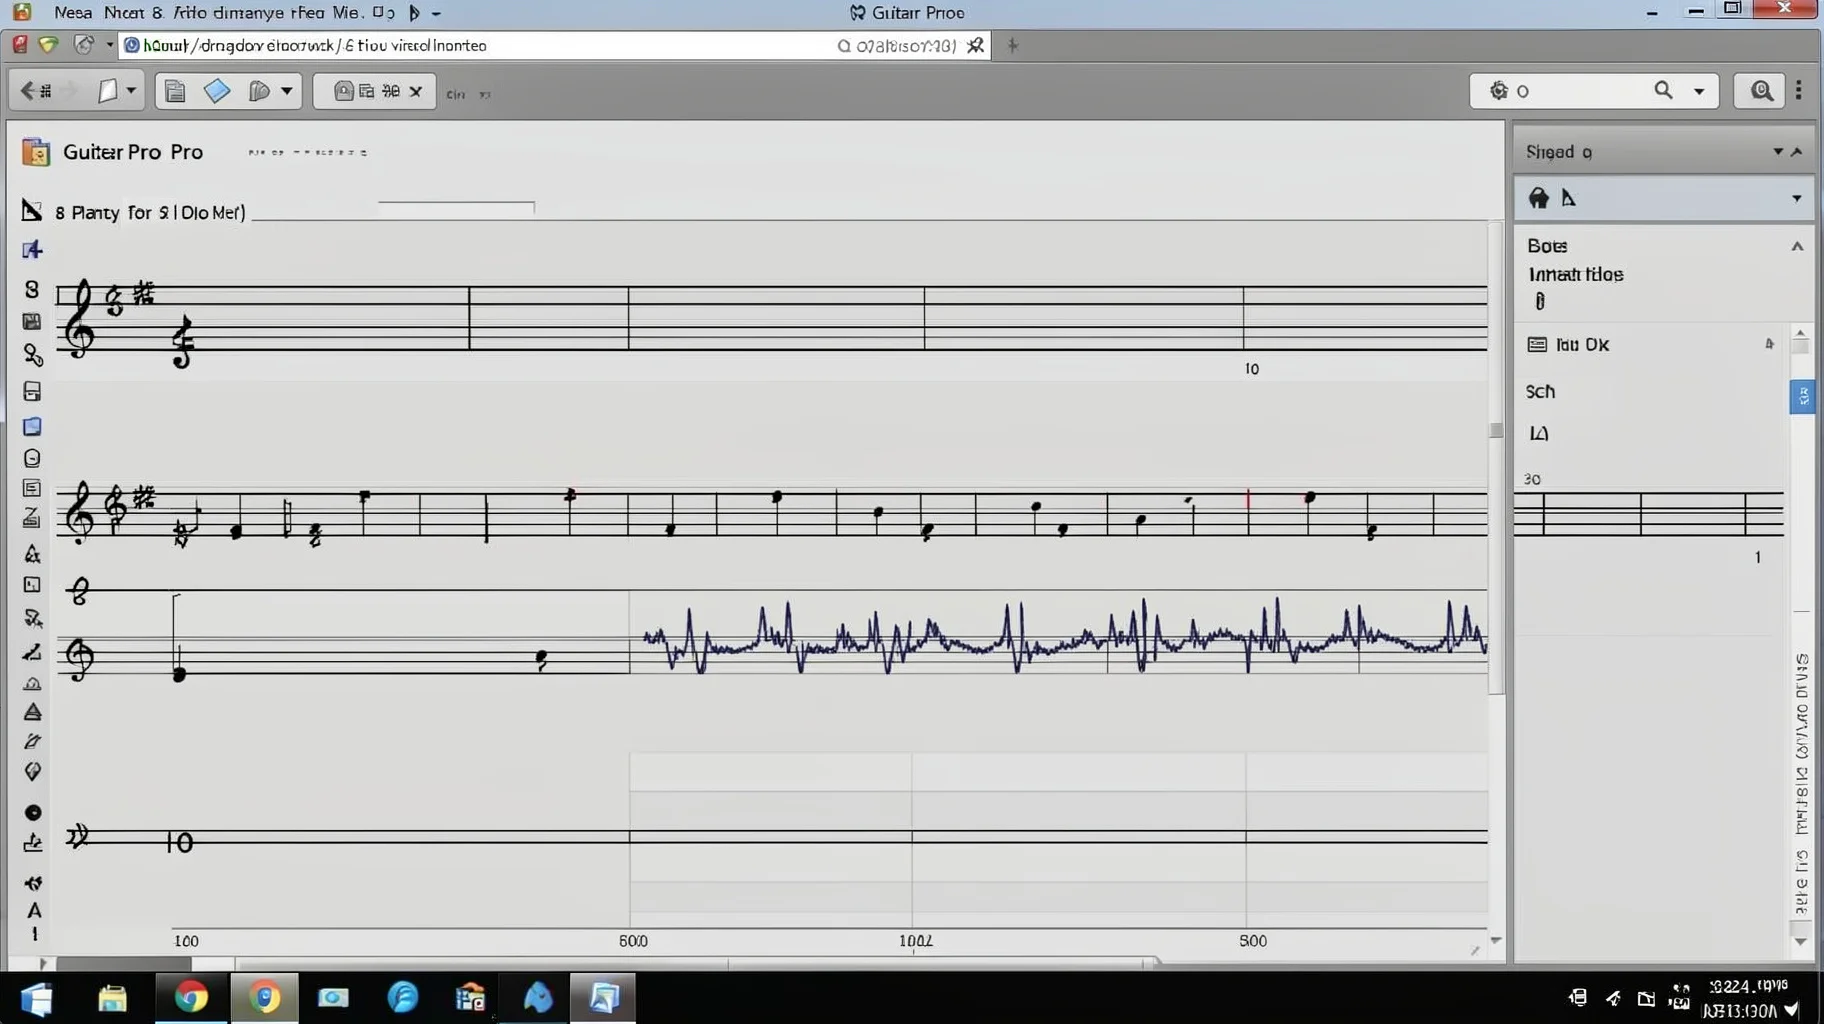Screen dimensions: 1824x1024
Task: Open the instrument selector dropdown in right panel
Action: tap(1796, 198)
